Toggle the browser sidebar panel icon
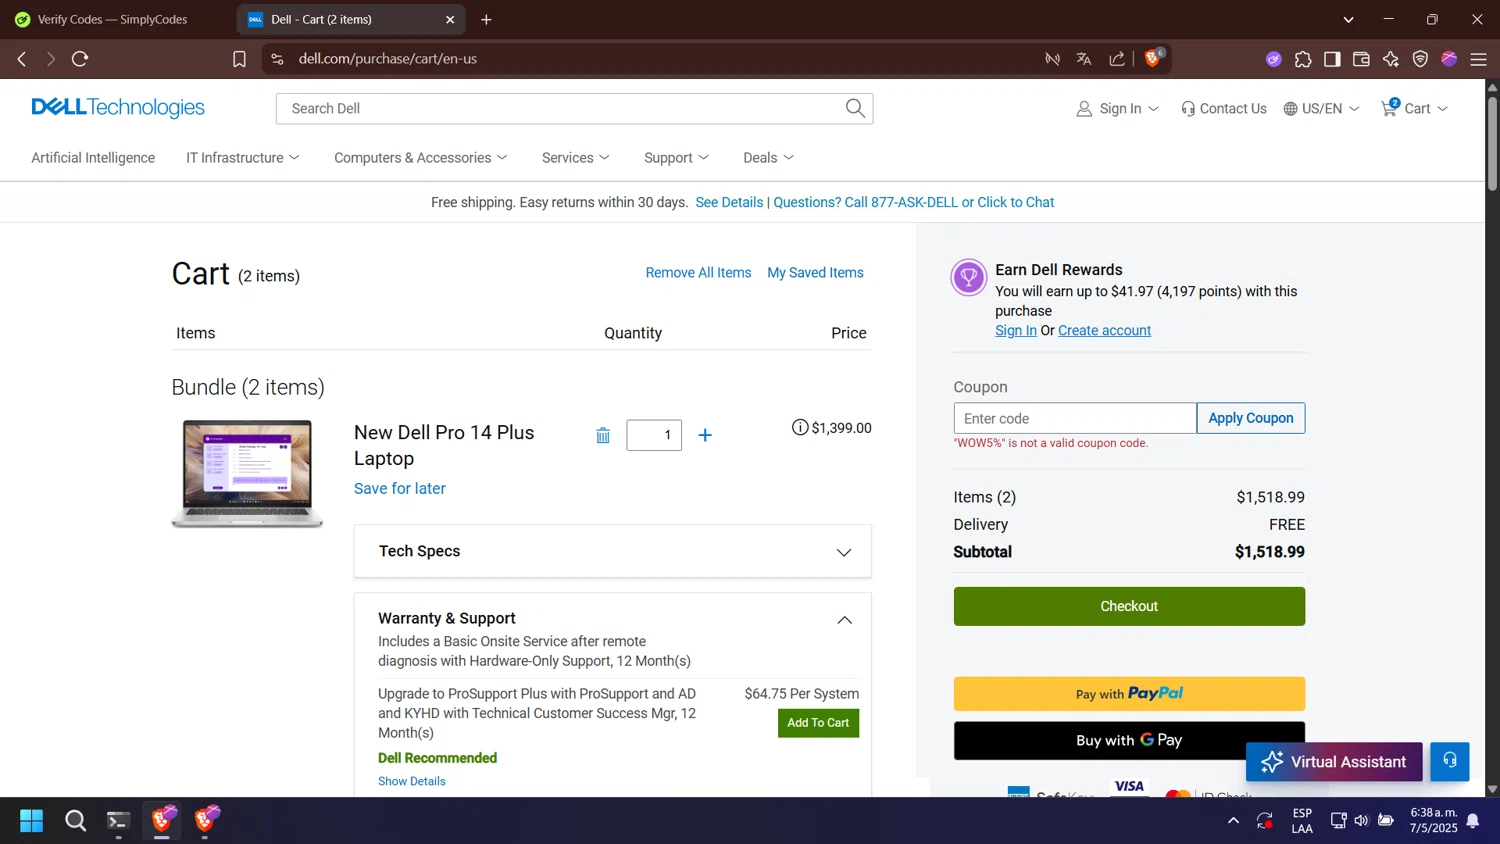The width and height of the screenshot is (1500, 844). point(1332,59)
